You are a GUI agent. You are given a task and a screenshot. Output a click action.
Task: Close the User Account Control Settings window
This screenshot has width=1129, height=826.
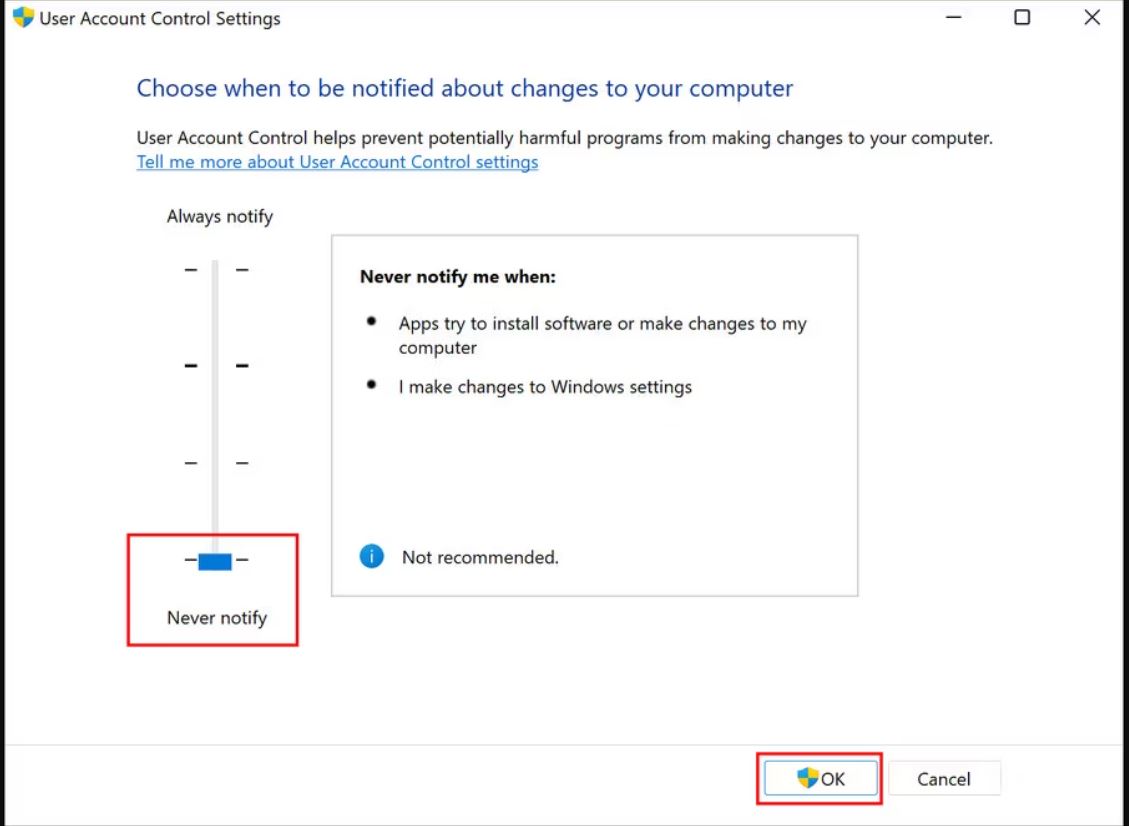[1092, 17]
